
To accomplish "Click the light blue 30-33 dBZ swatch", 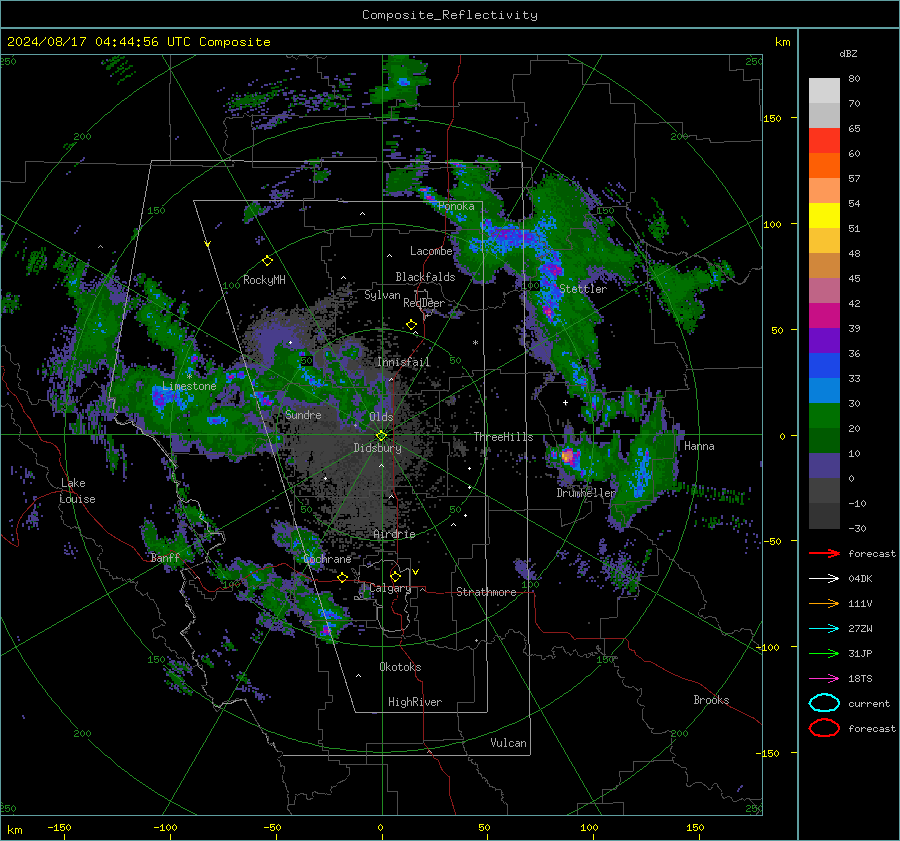I will pyautogui.click(x=824, y=390).
